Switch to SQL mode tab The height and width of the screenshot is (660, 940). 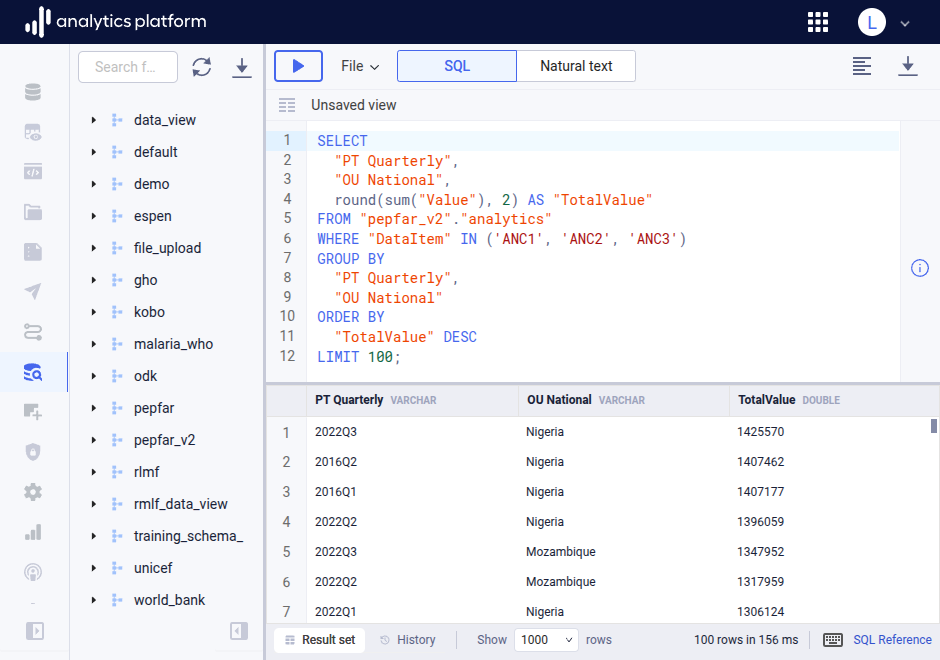point(457,66)
